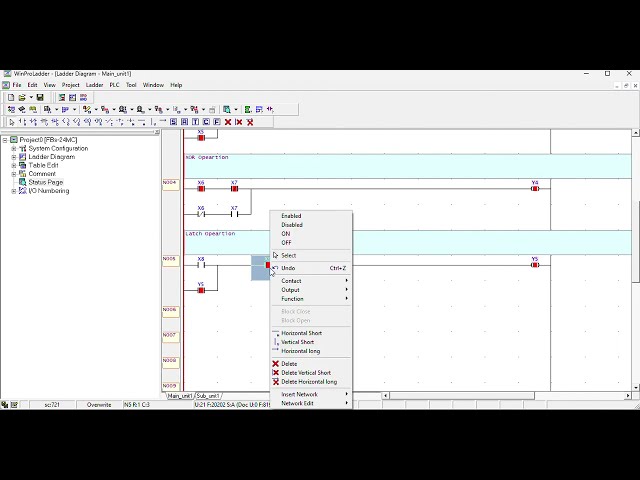The height and width of the screenshot is (480, 640).
Task: Open the Function submenu in context menu
Action: pos(311,299)
